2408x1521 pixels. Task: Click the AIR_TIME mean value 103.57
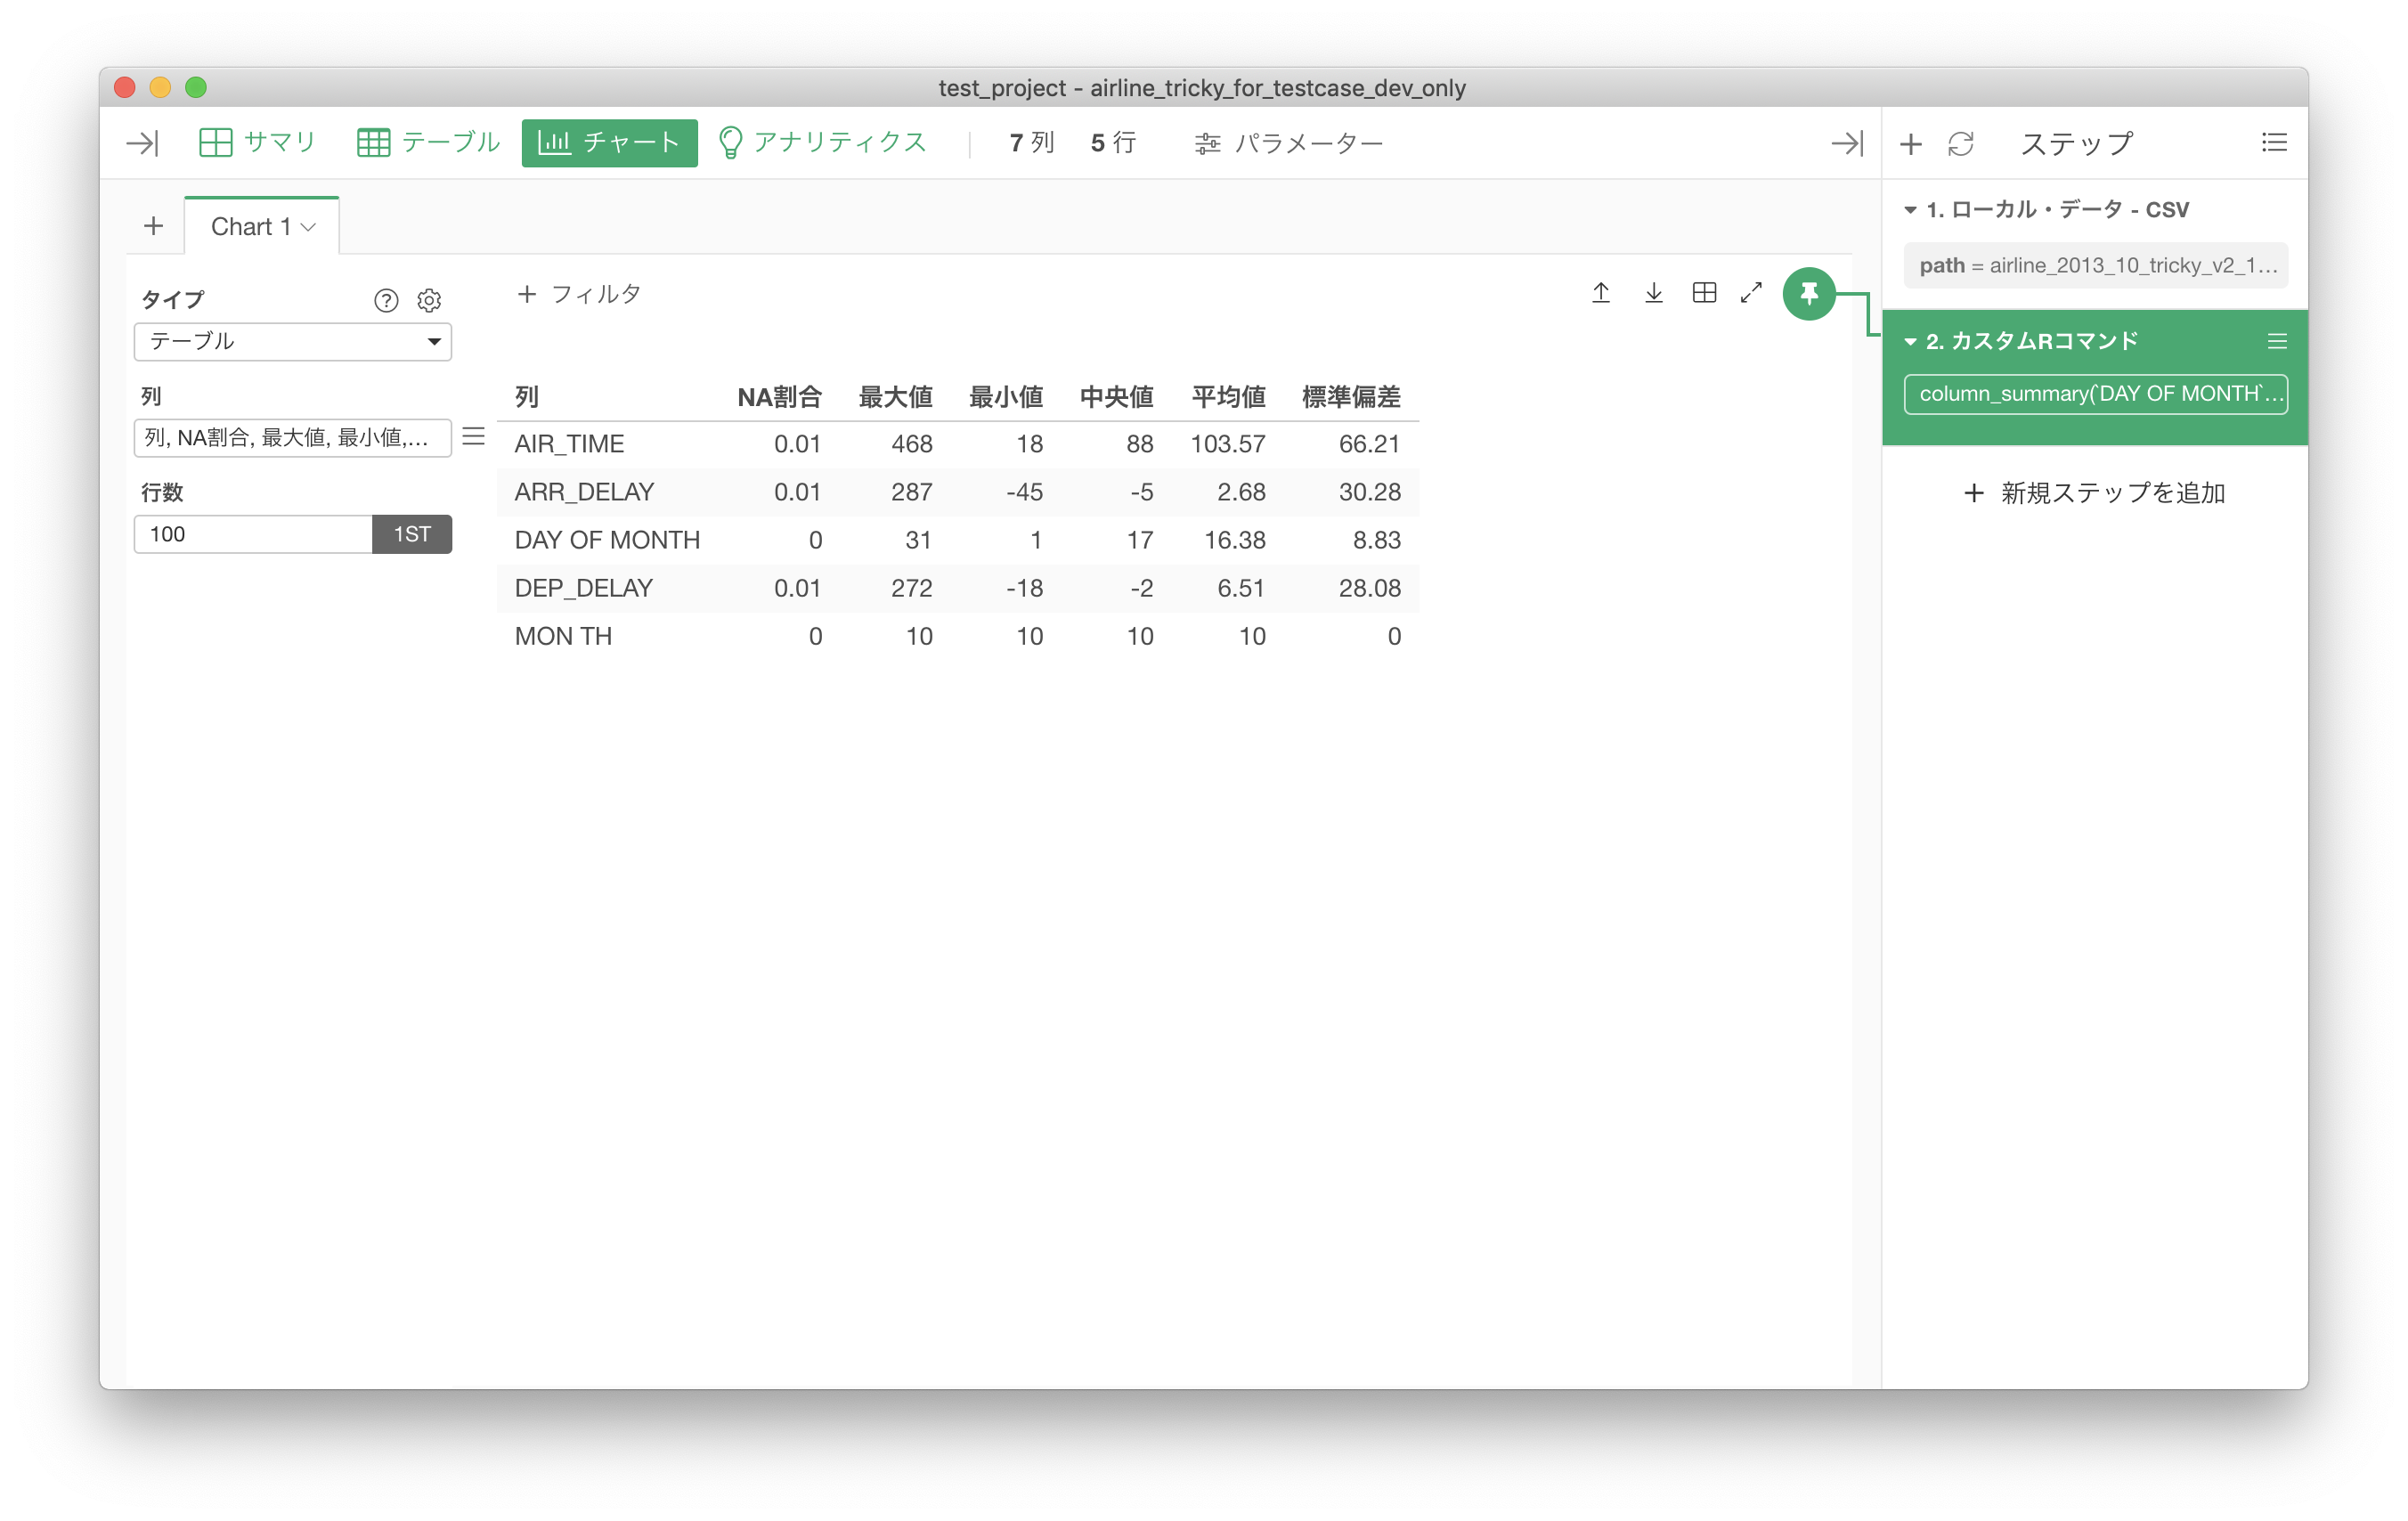coord(1228,444)
